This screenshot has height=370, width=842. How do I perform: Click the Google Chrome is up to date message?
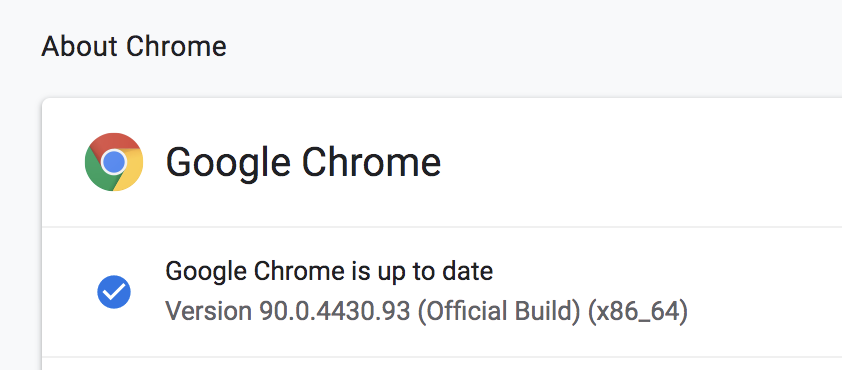point(329,272)
